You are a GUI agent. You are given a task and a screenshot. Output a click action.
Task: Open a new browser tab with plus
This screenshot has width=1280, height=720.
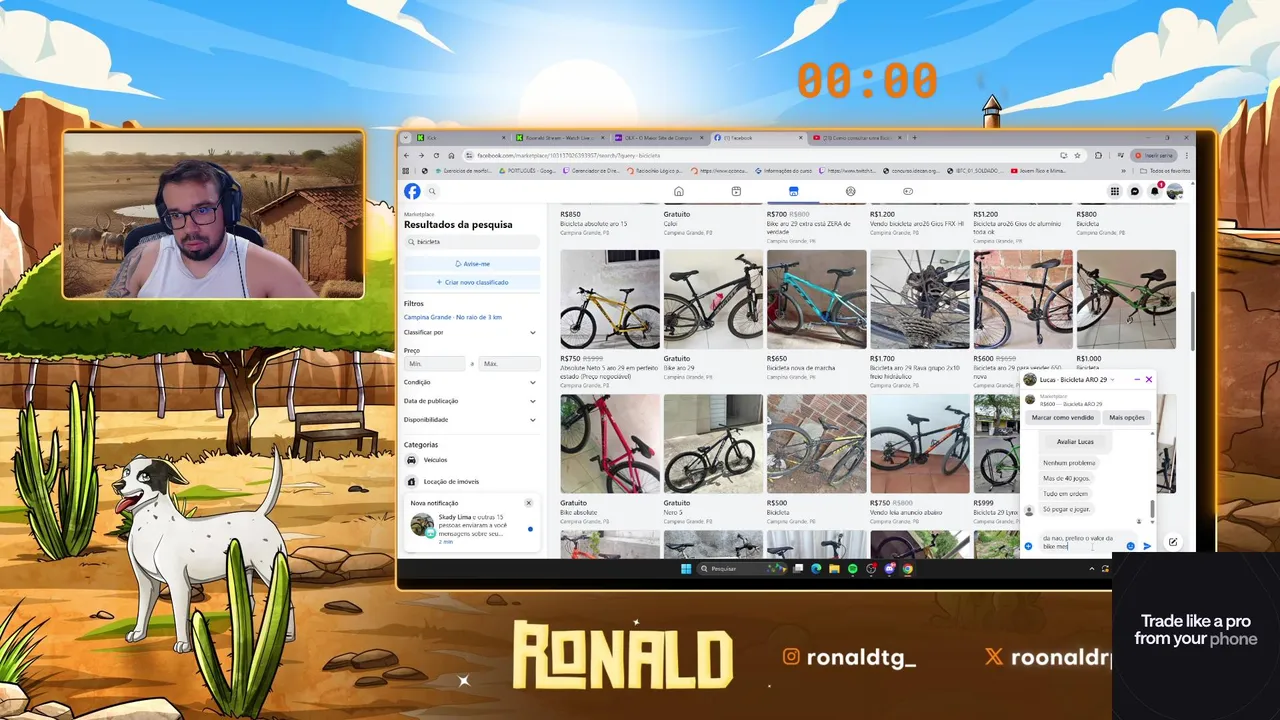[914, 138]
